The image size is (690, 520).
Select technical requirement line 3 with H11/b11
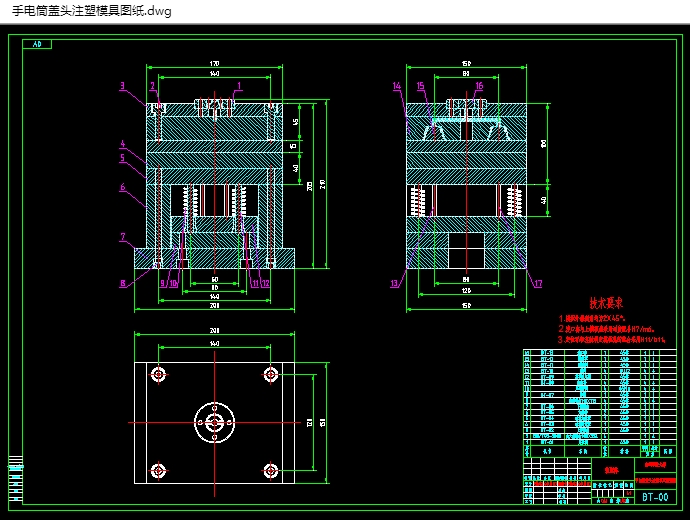coord(612,340)
